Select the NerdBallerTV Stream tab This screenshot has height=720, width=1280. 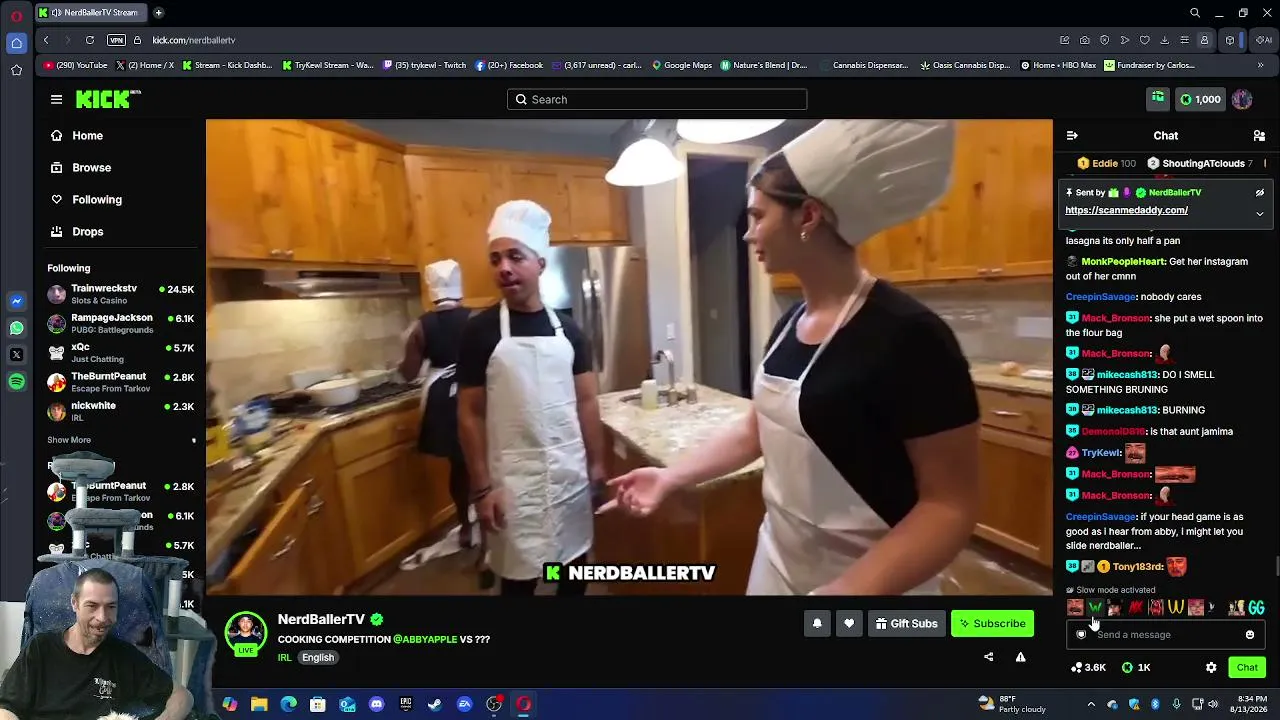click(90, 12)
